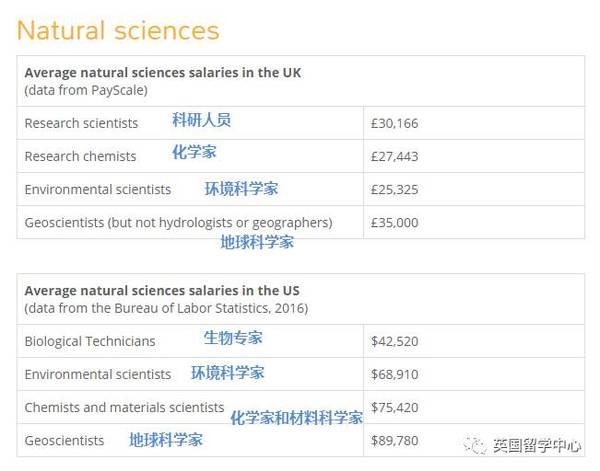Click the Geoscientists (but not hydrologists) label
The width and height of the screenshot is (600, 471).
178,223
